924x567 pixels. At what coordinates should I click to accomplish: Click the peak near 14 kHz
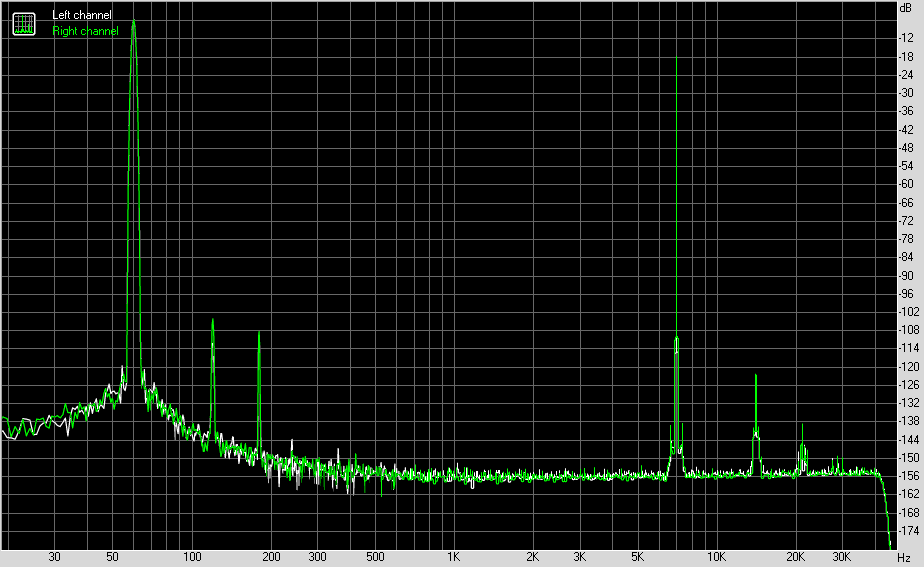(x=755, y=376)
